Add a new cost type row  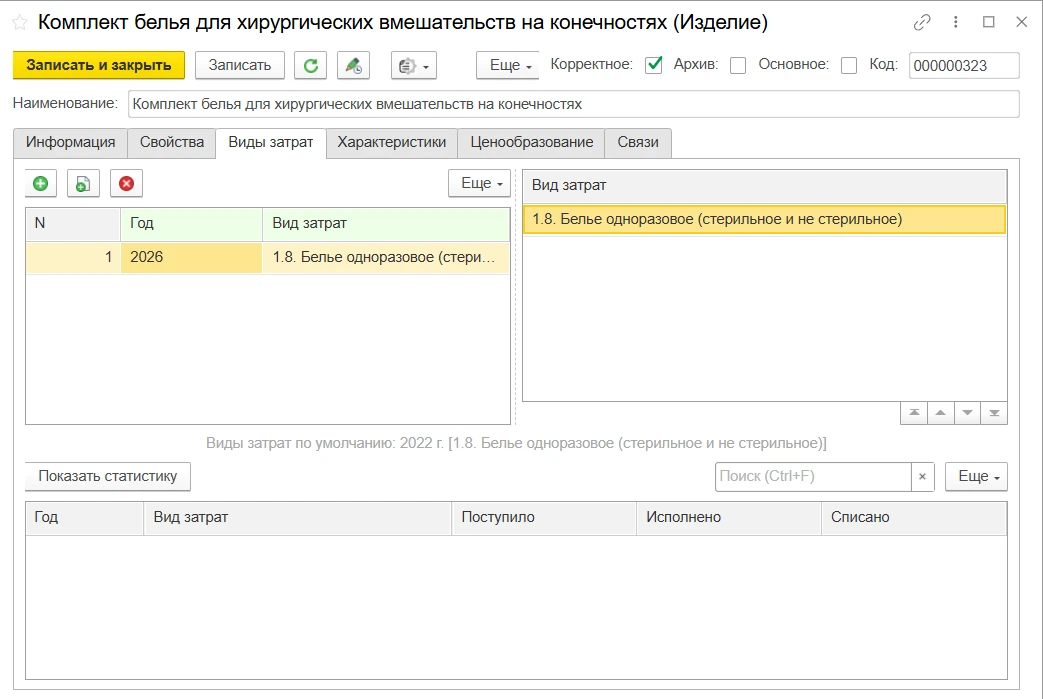click(41, 183)
